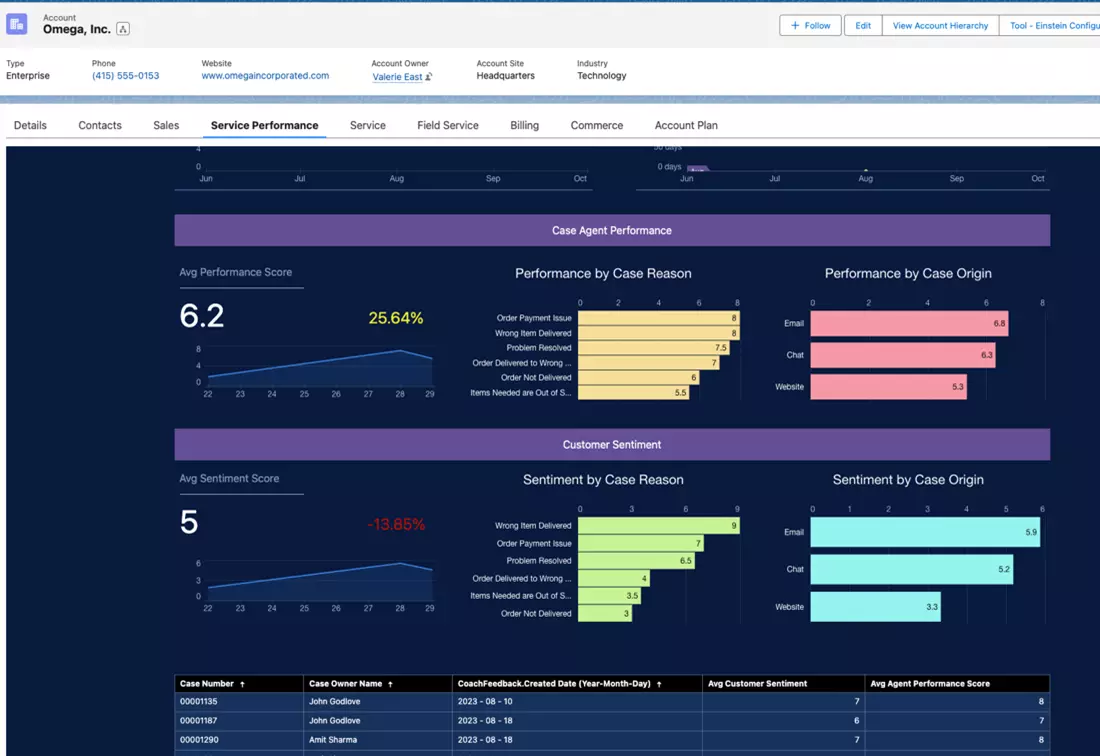
Task: Click the Order Not Delivered sentiment bar
Action: click(605, 613)
